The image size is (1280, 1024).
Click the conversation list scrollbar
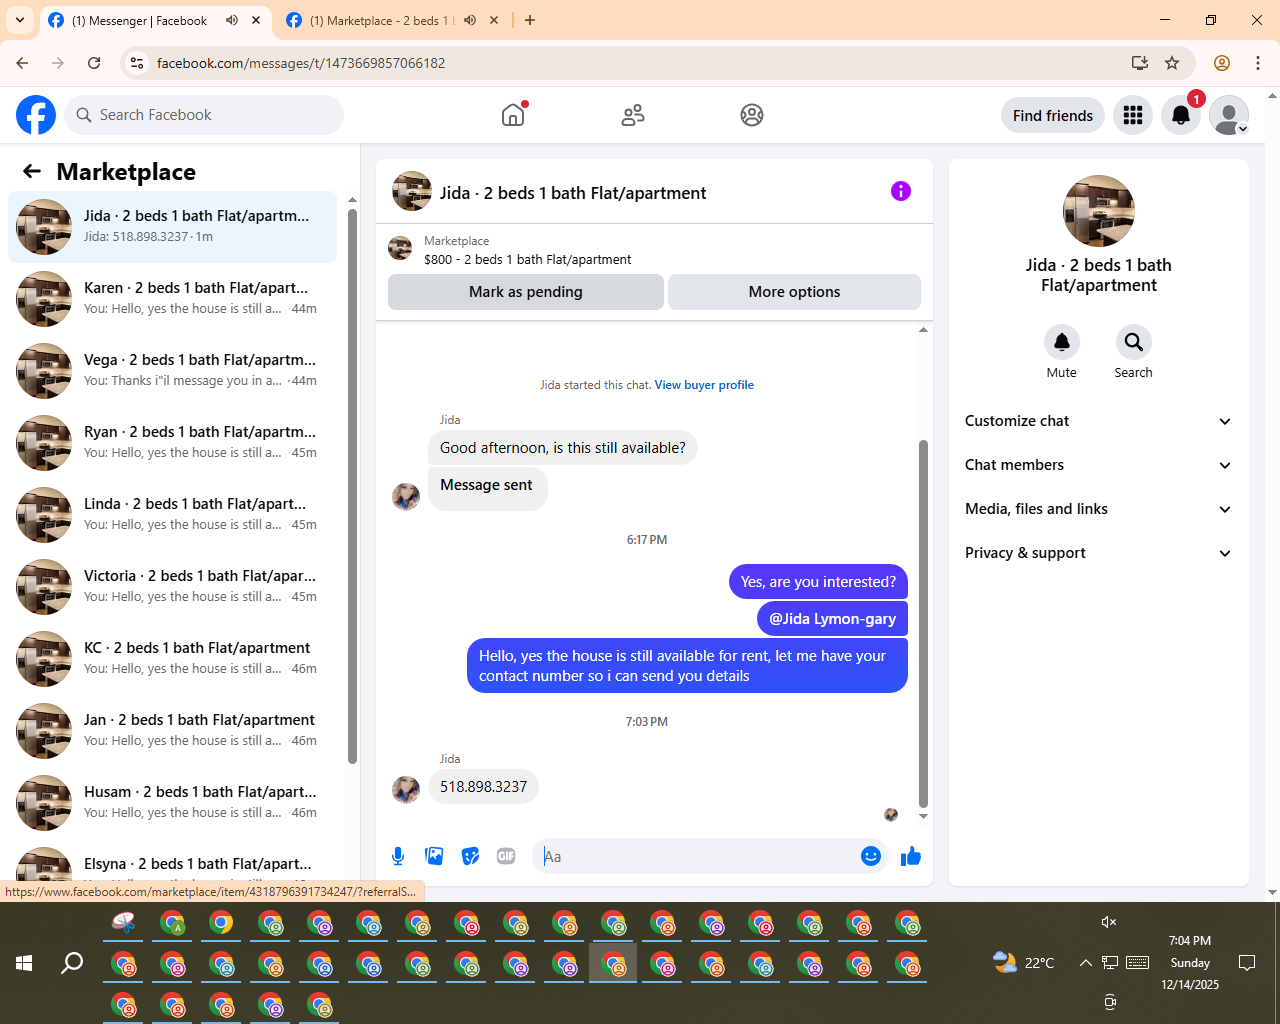(x=352, y=486)
